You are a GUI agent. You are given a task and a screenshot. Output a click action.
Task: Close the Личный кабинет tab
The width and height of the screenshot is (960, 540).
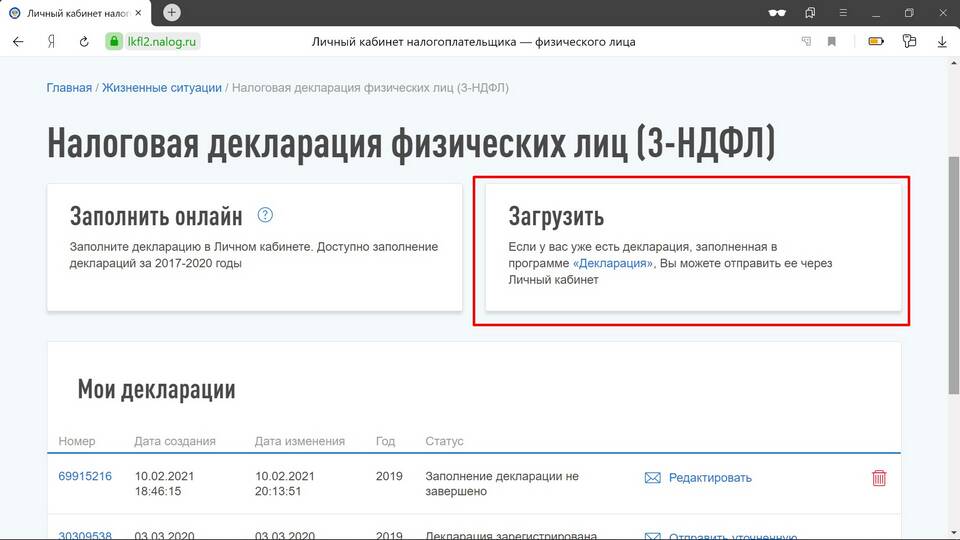point(138,13)
